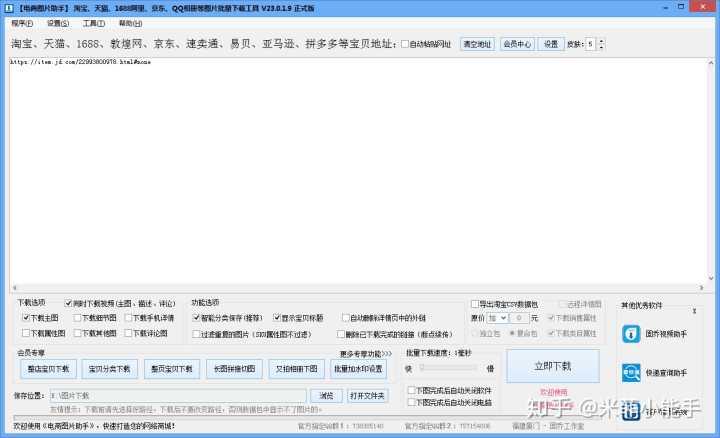Screen dimensions: 720x438
Task: Open the 快递查询助手 app icon
Action: pos(631,373)
